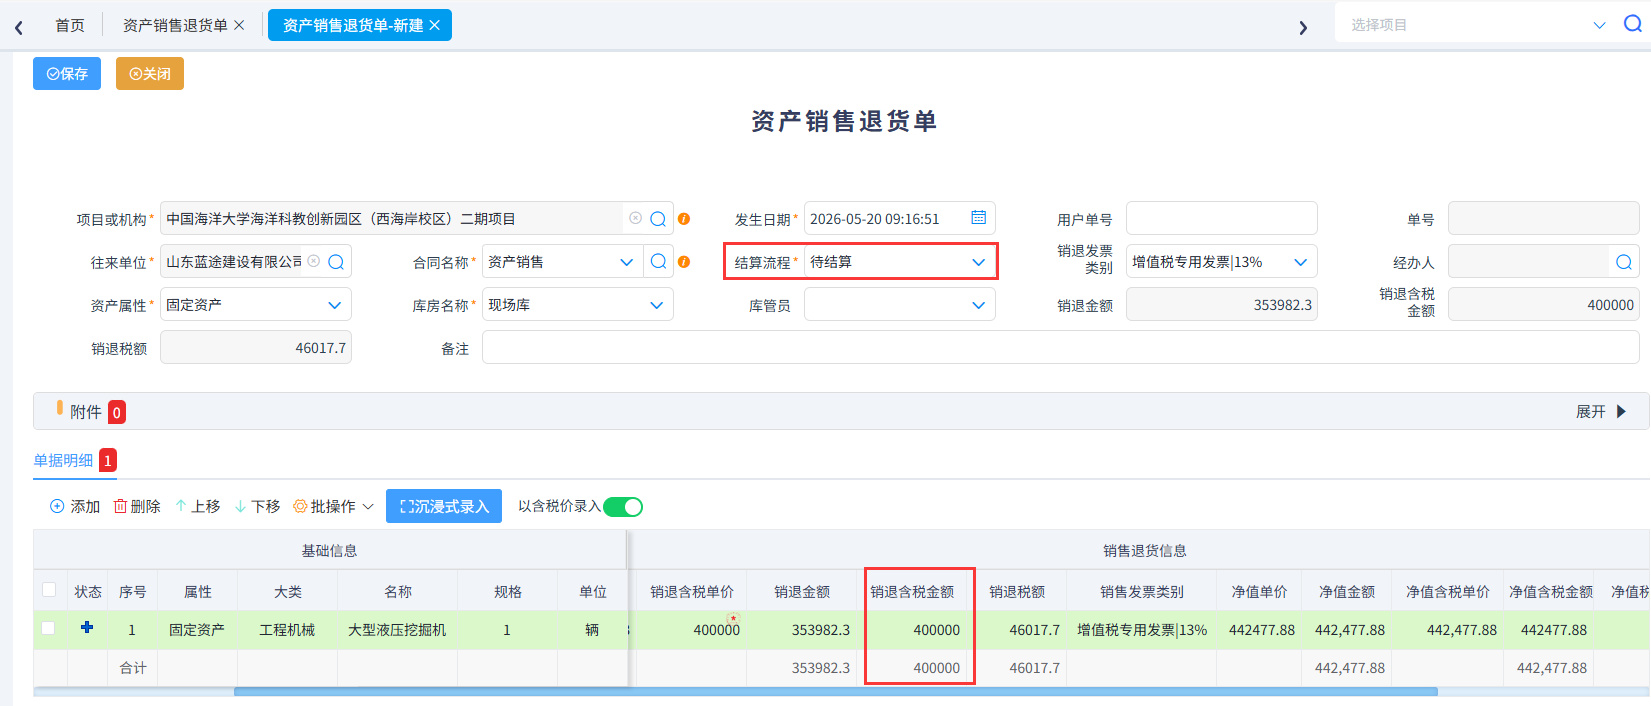Screen dimensions: 1651x706
Task: Click the 沉浸式录入 button
Action: (x=444, y=506)
